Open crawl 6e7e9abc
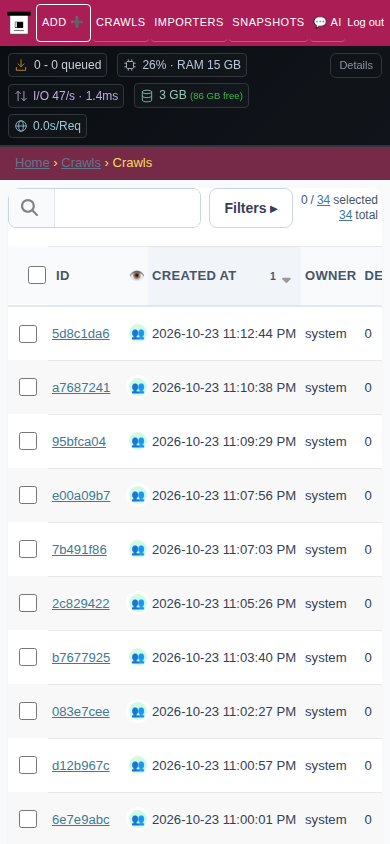The height and width of the screenshot is (844, 390). click(x=81, y=820)
